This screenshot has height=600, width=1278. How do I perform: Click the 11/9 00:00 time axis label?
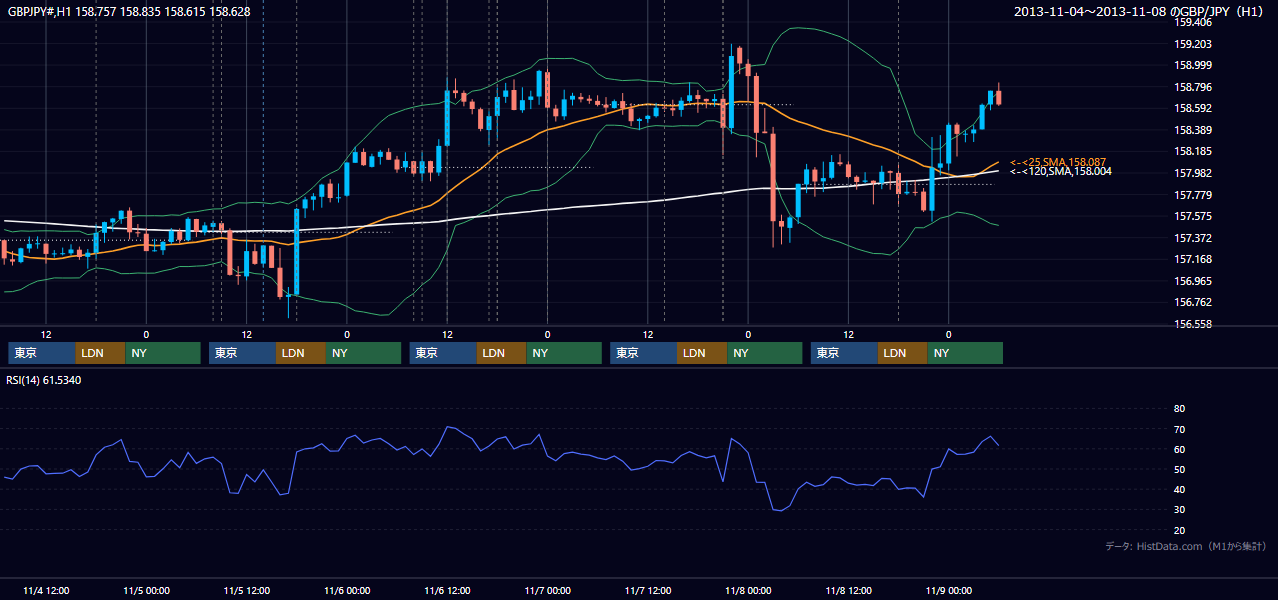coord(948,590)
